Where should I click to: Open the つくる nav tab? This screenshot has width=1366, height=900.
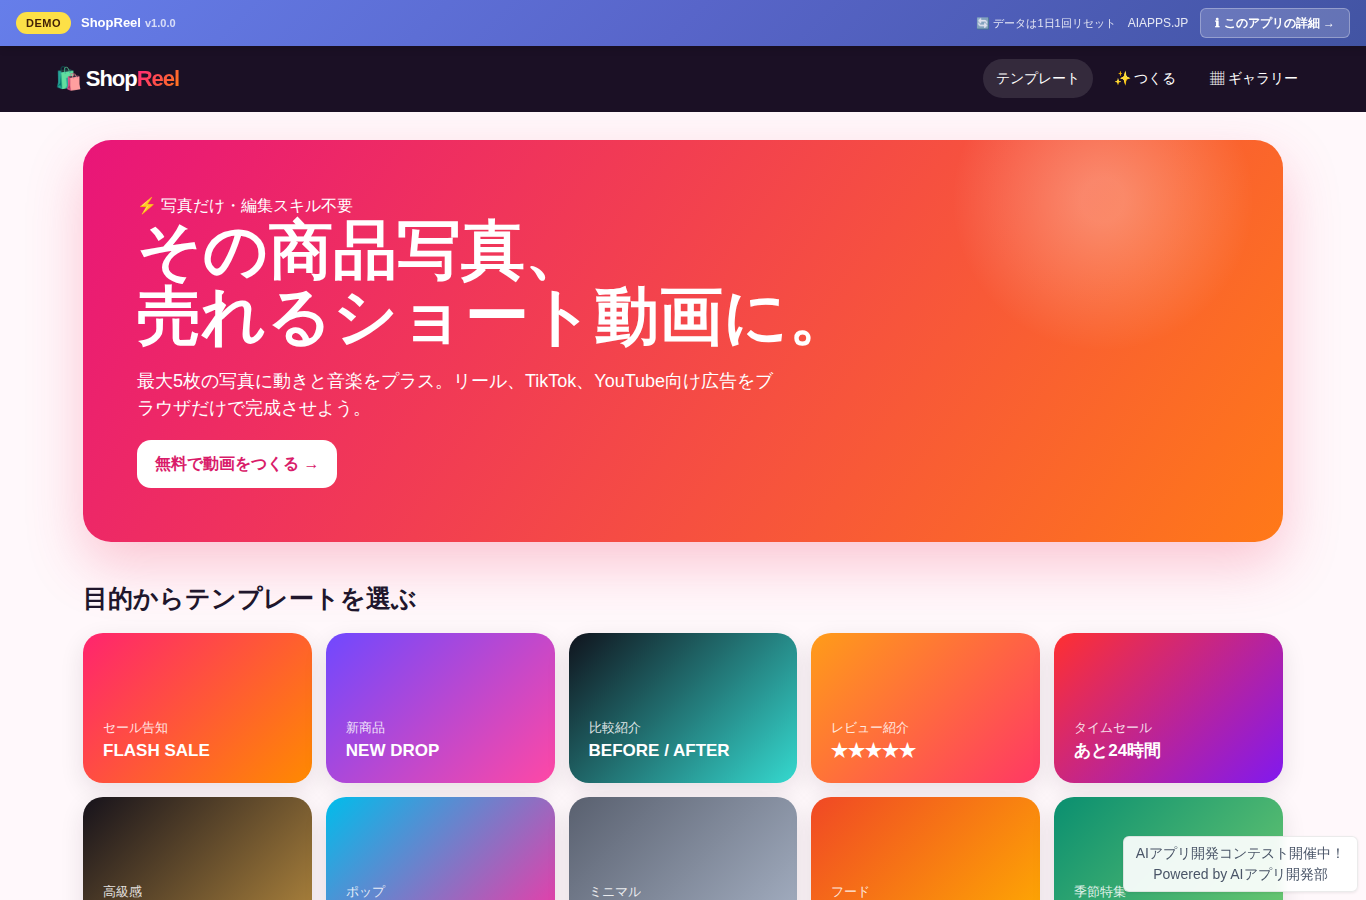click(x=1145, y=79)
